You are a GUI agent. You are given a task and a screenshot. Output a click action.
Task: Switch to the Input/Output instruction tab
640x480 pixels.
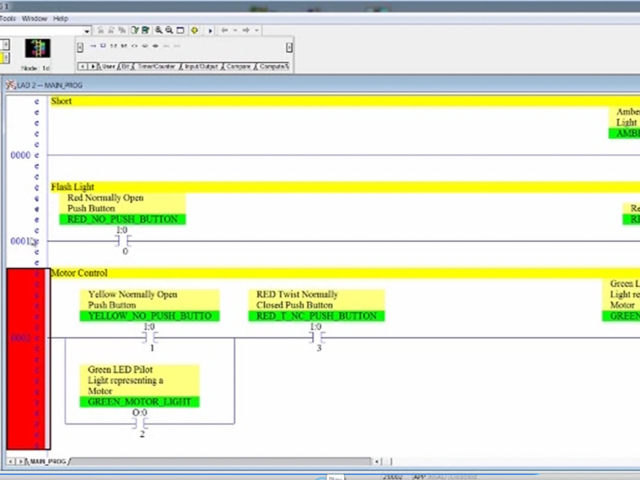coord(201,66)
